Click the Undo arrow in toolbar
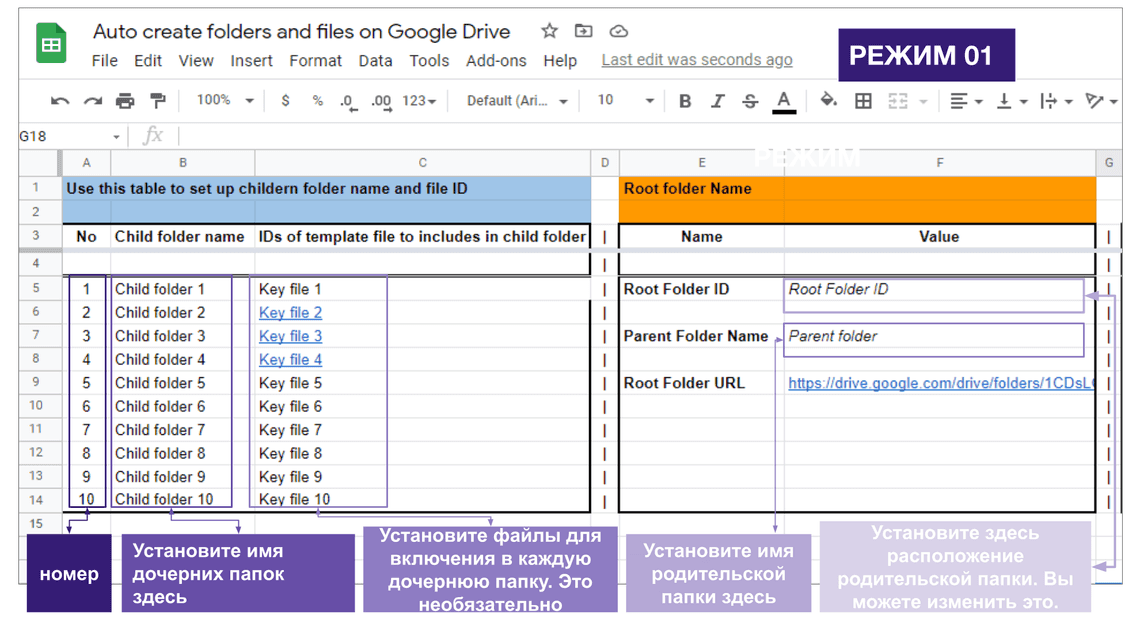 (x=60, y=101)
